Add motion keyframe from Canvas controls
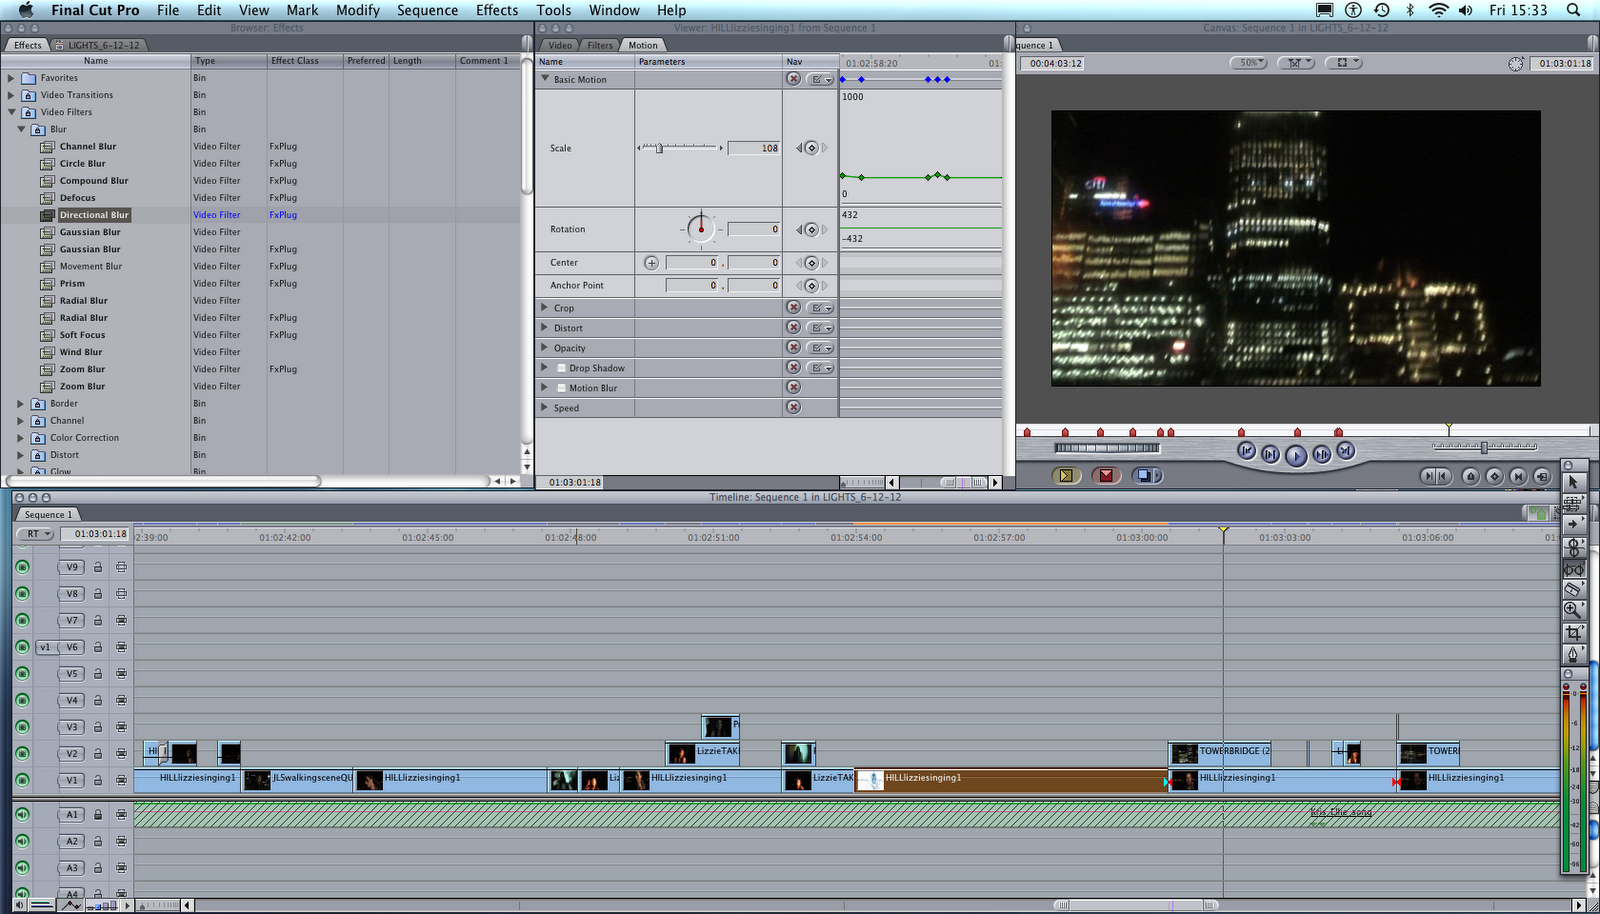1600x914 pixels. click(1494, 477)
